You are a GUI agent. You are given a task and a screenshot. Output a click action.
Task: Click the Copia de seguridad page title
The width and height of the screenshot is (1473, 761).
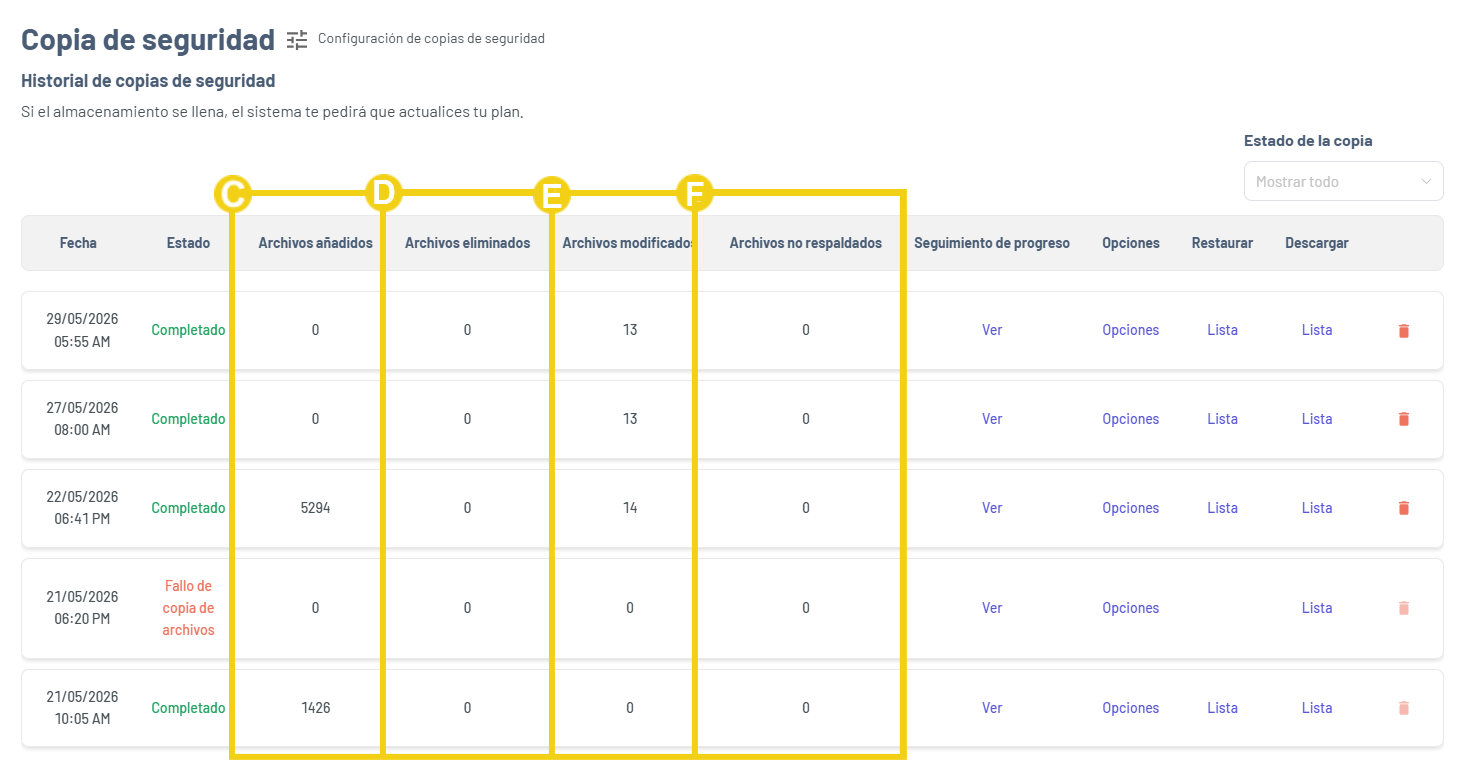(148, 39)
